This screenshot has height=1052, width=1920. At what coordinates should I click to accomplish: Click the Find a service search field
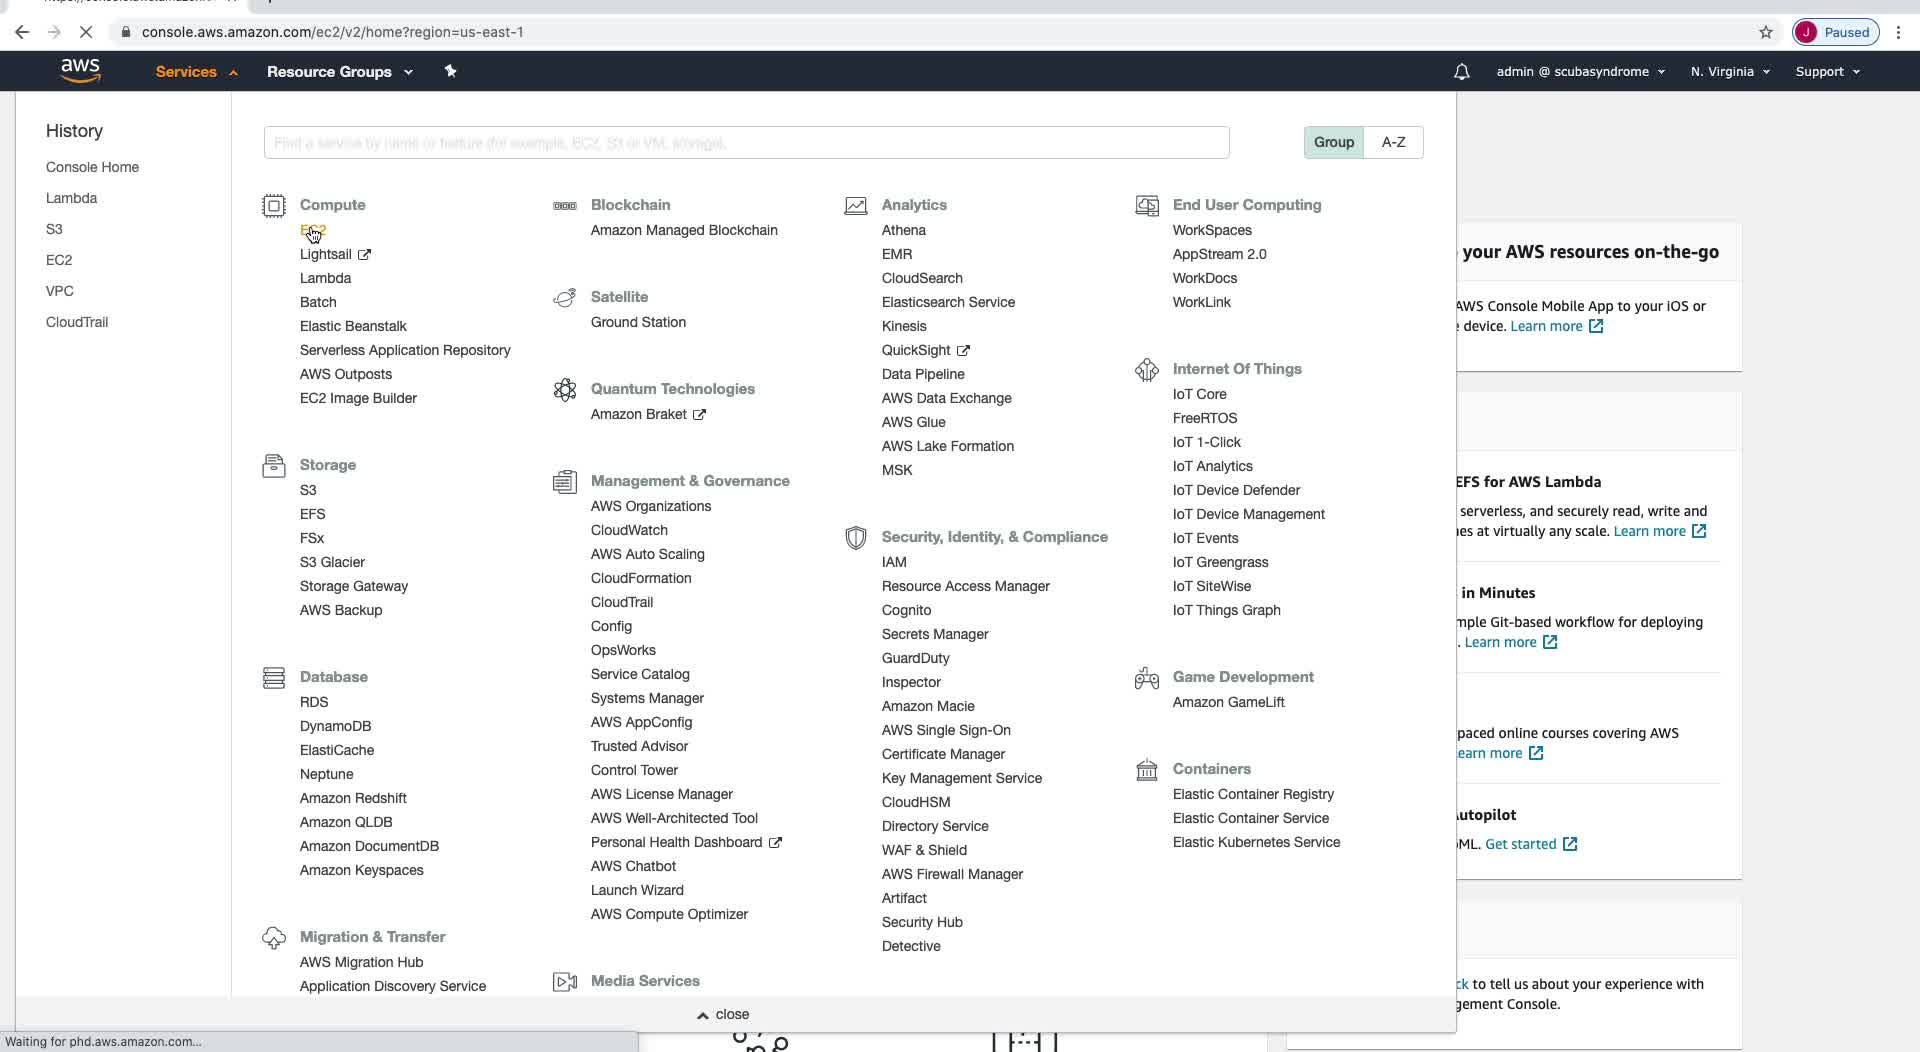pyautogui.click(x=746, y=142)
